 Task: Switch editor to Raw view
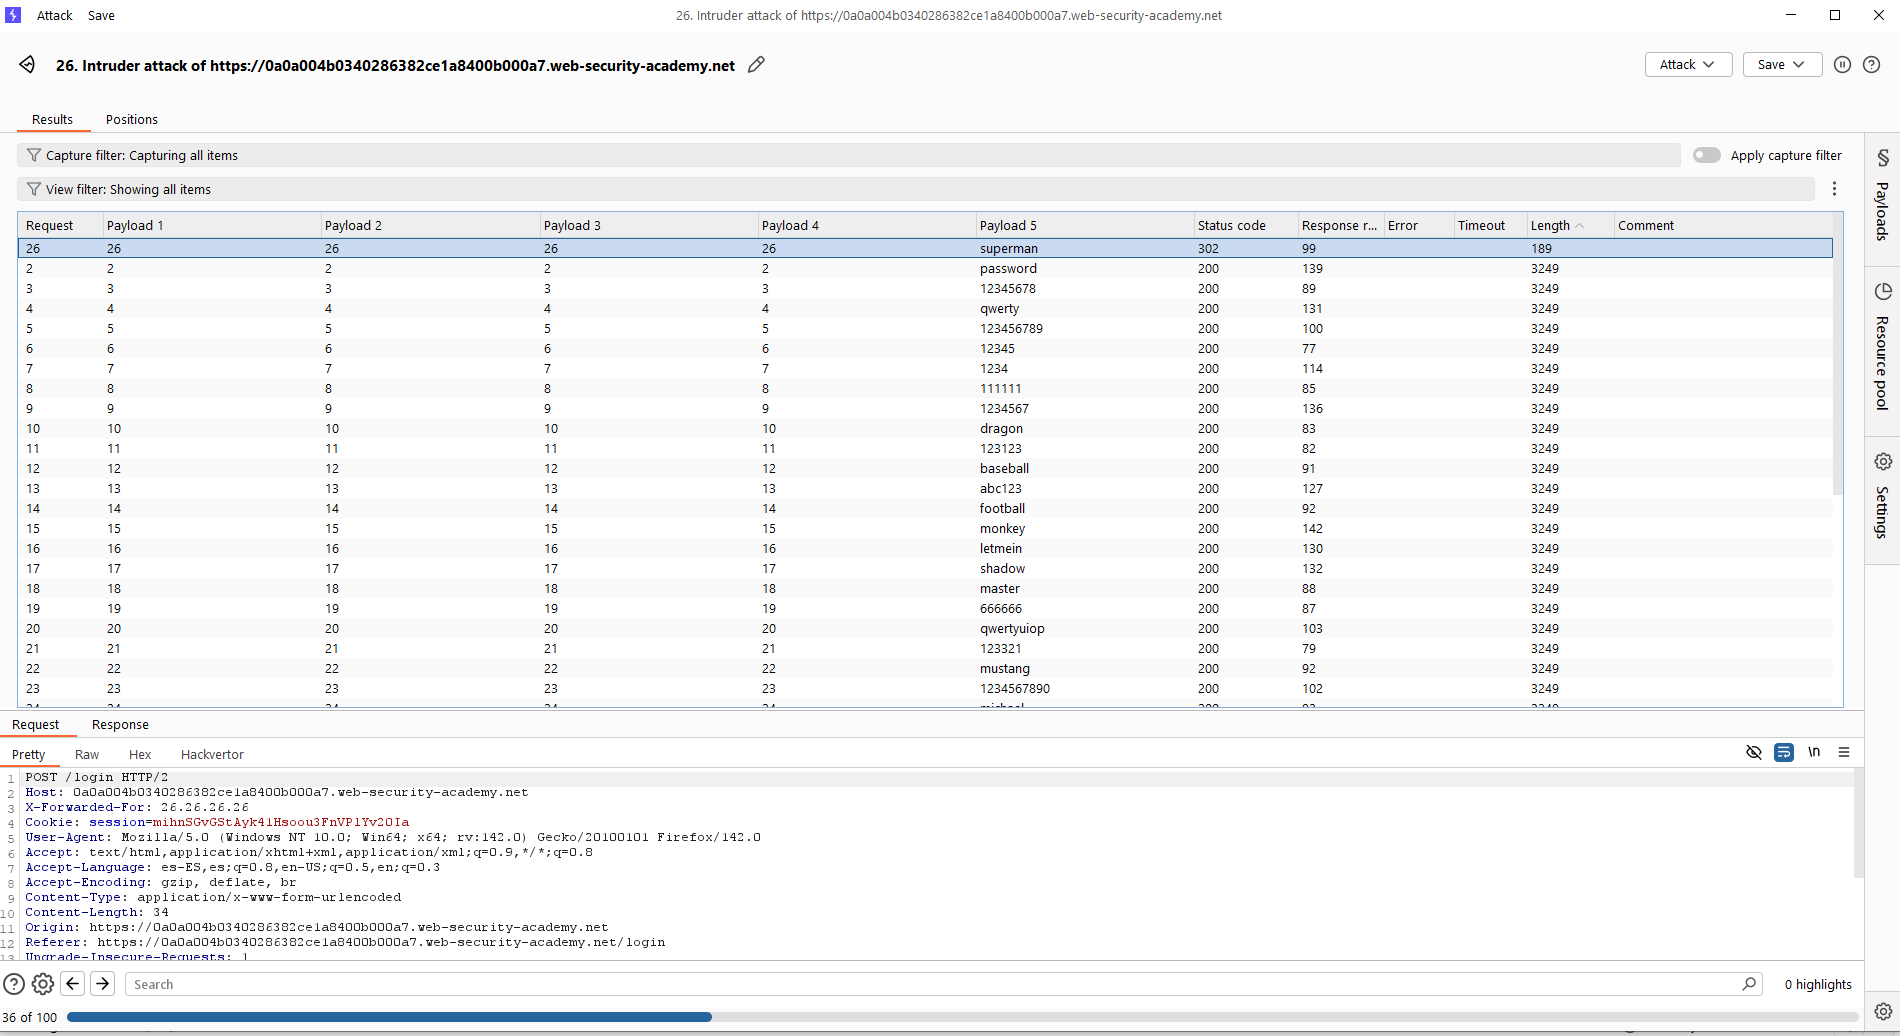point(87,754)
